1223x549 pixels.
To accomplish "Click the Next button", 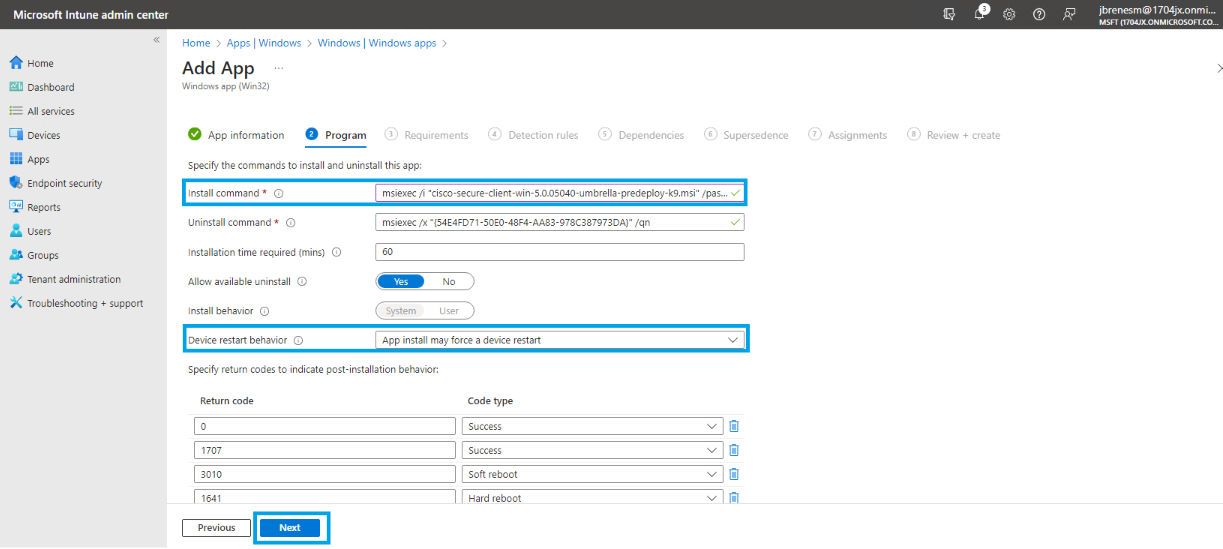I will point(290,528).
